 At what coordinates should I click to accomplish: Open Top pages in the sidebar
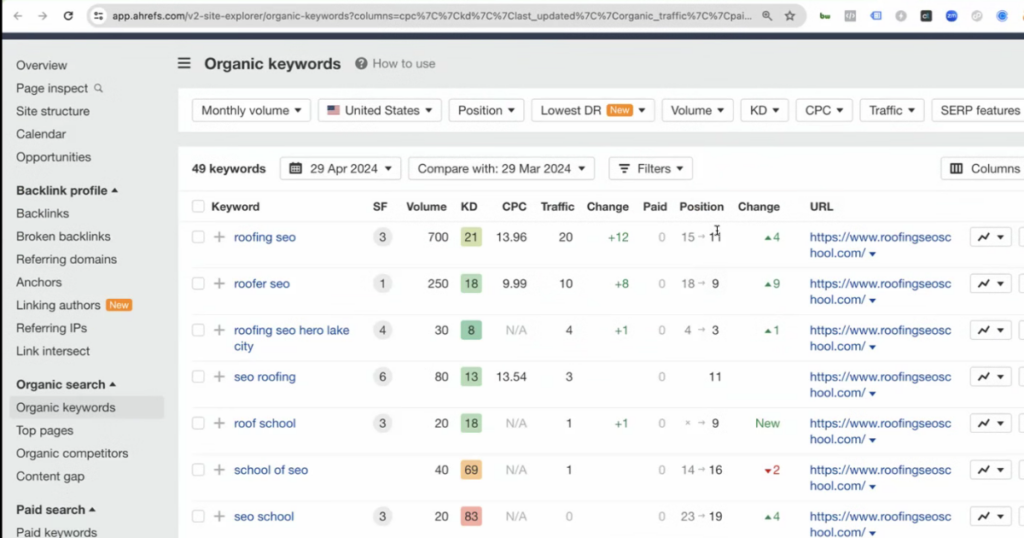click(44, 430)
